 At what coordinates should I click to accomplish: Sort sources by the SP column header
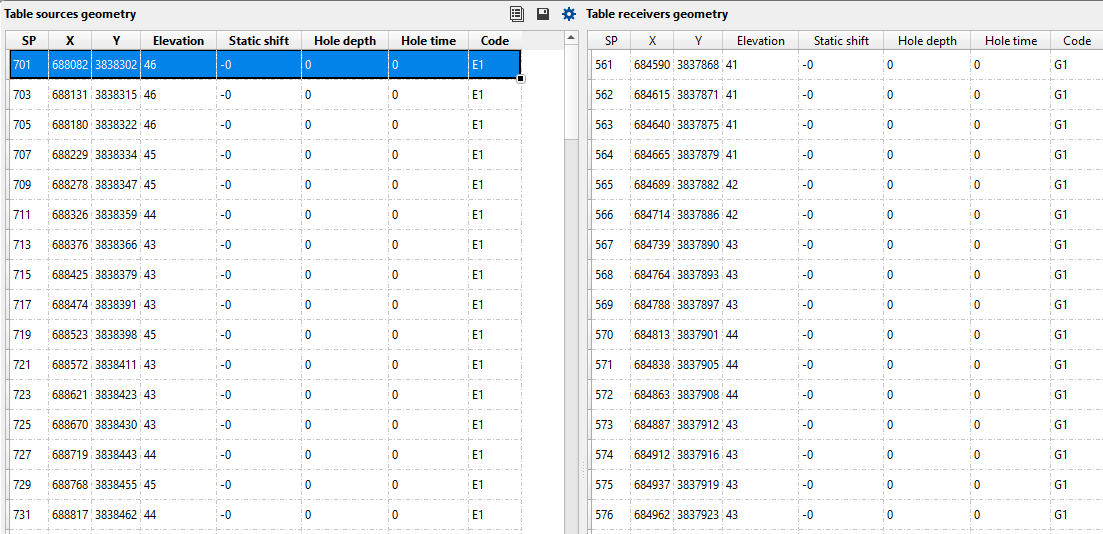point(29,41)
